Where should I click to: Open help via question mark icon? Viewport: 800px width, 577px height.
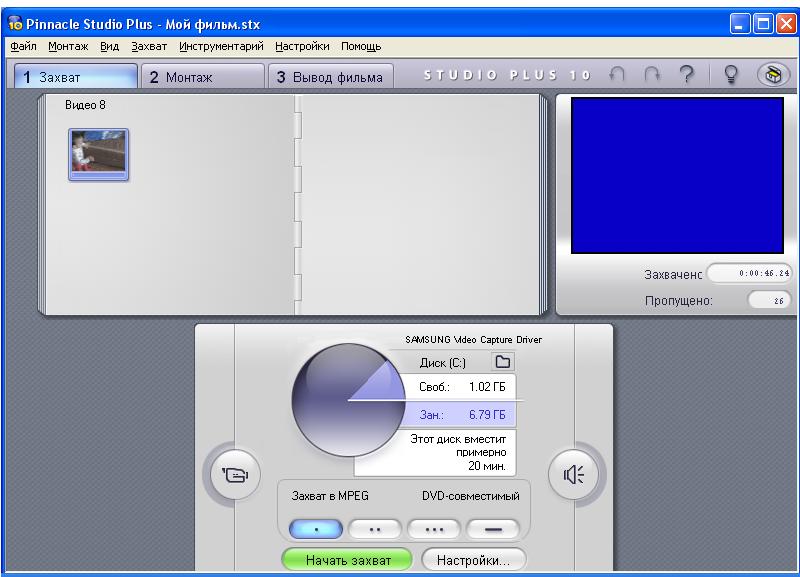click(x=687, y=75)
